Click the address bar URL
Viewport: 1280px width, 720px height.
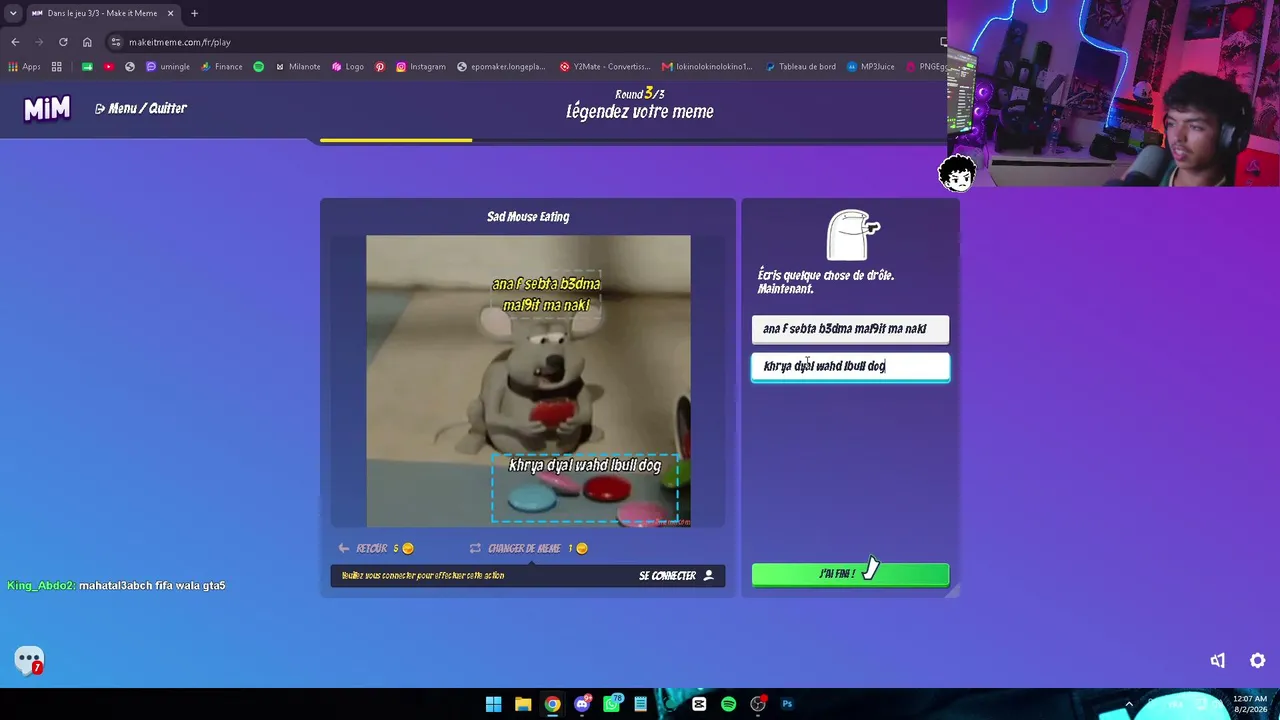(x=180, y=42)
